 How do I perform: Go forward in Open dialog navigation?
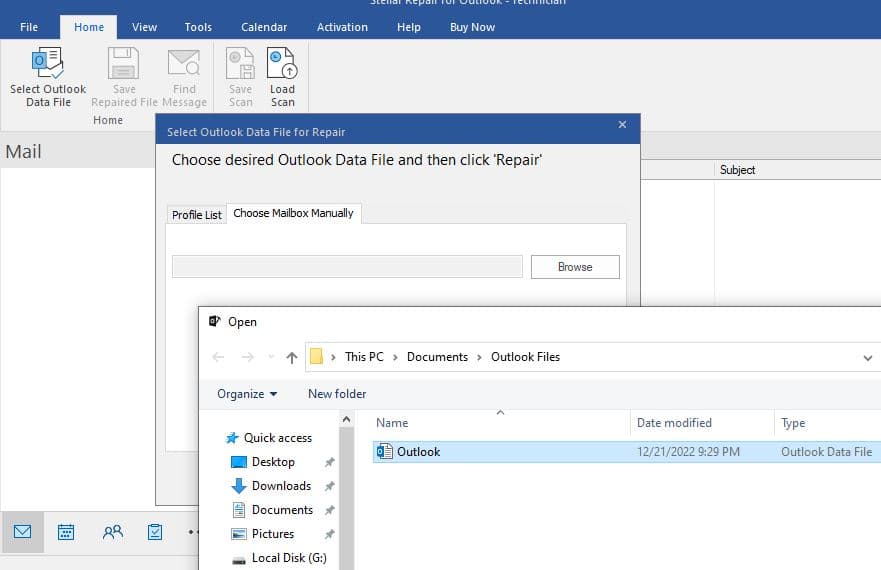point(247,357)
